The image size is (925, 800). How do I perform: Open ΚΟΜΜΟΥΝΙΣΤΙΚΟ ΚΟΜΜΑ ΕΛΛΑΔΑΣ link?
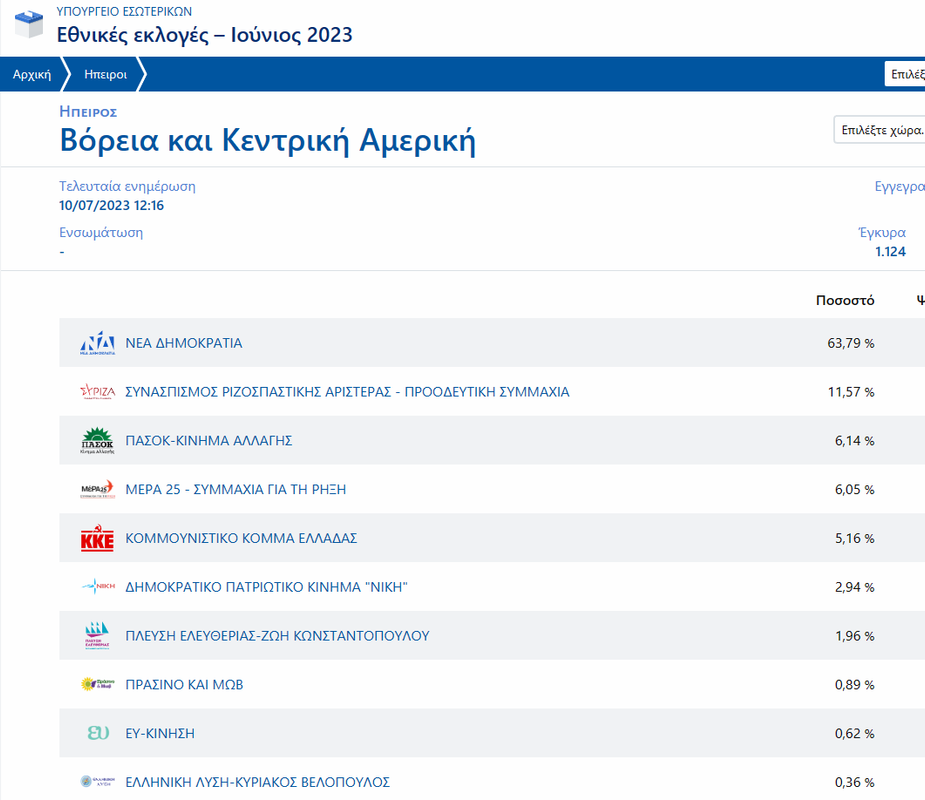click(x=241, y=538)
